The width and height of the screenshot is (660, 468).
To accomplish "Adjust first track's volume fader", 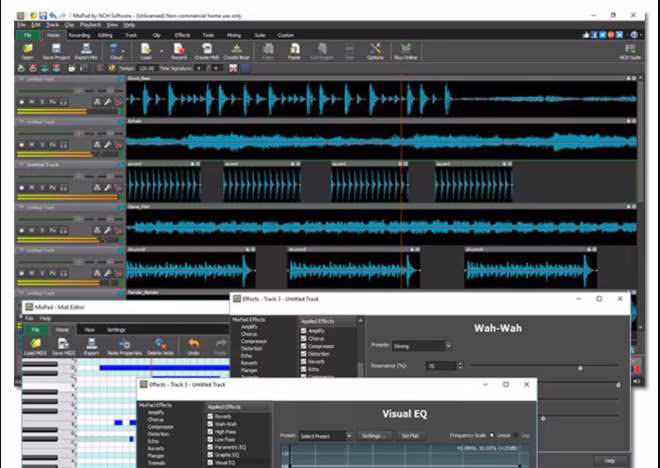I will 79,90.
